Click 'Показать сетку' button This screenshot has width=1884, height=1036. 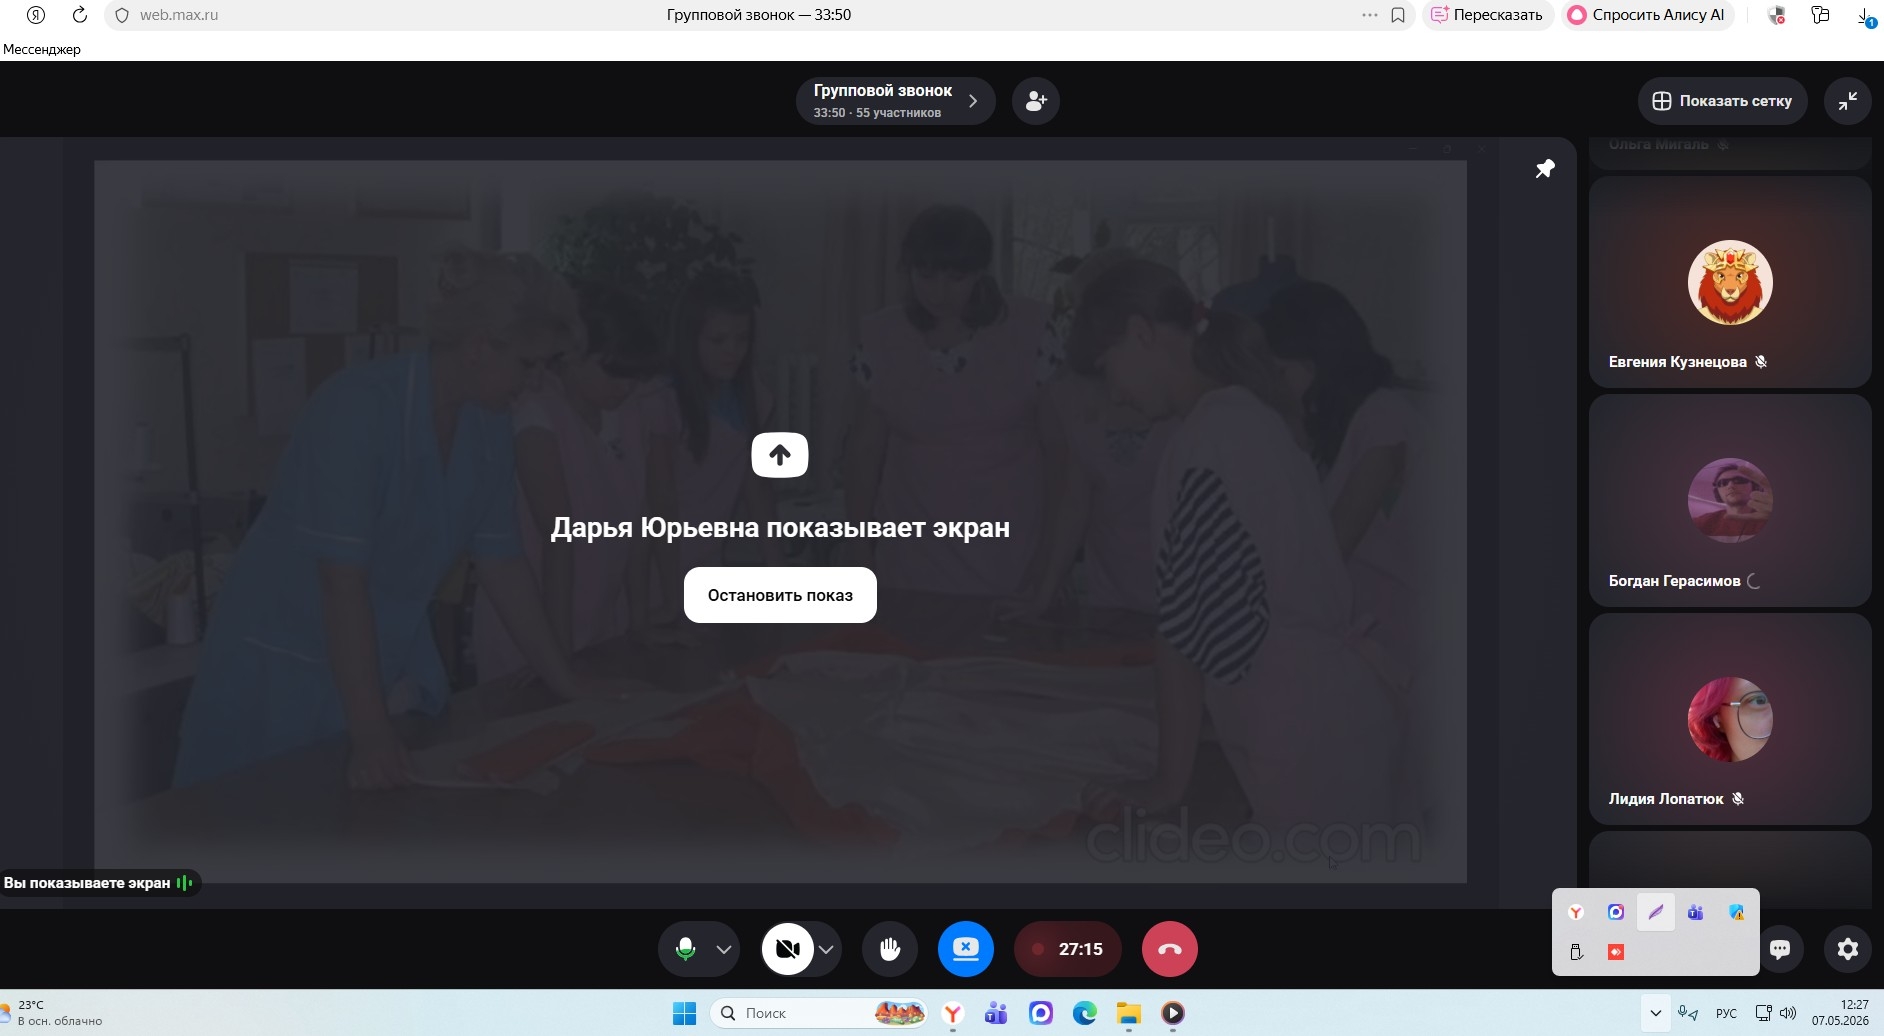(x=1723, y=101)
